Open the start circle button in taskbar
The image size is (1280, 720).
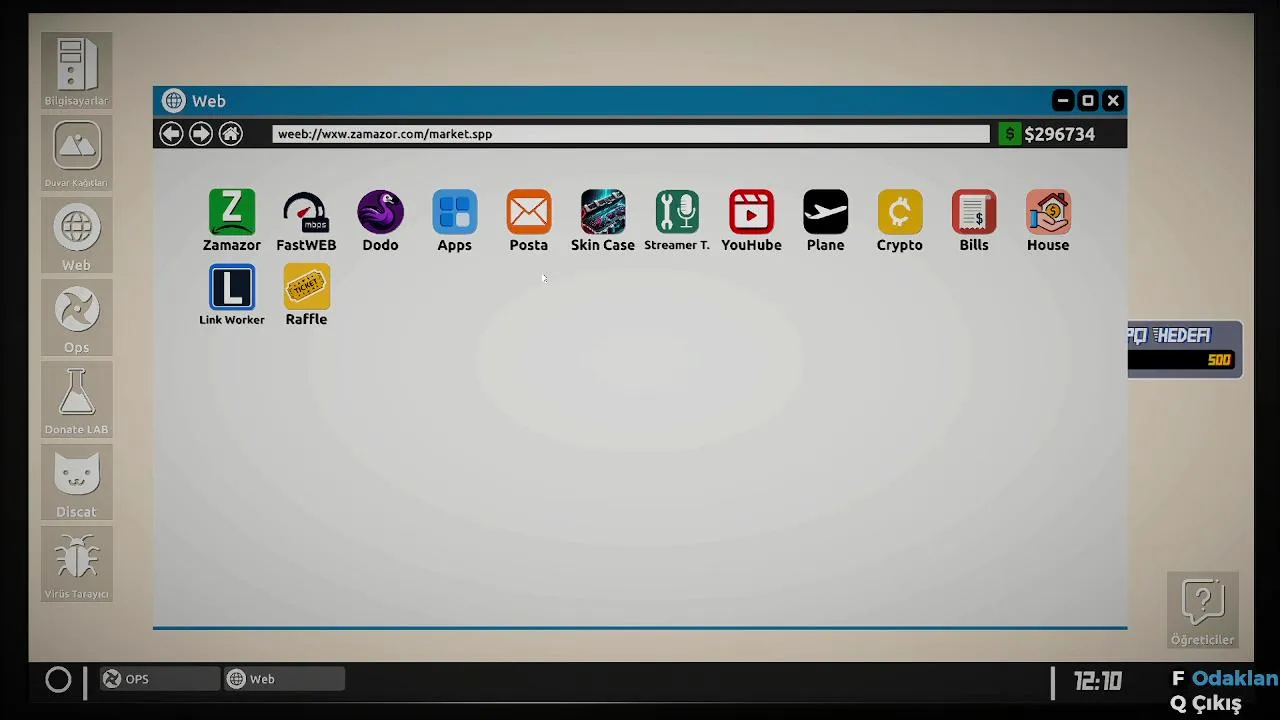pyautogui.click(x=59, y=680)
